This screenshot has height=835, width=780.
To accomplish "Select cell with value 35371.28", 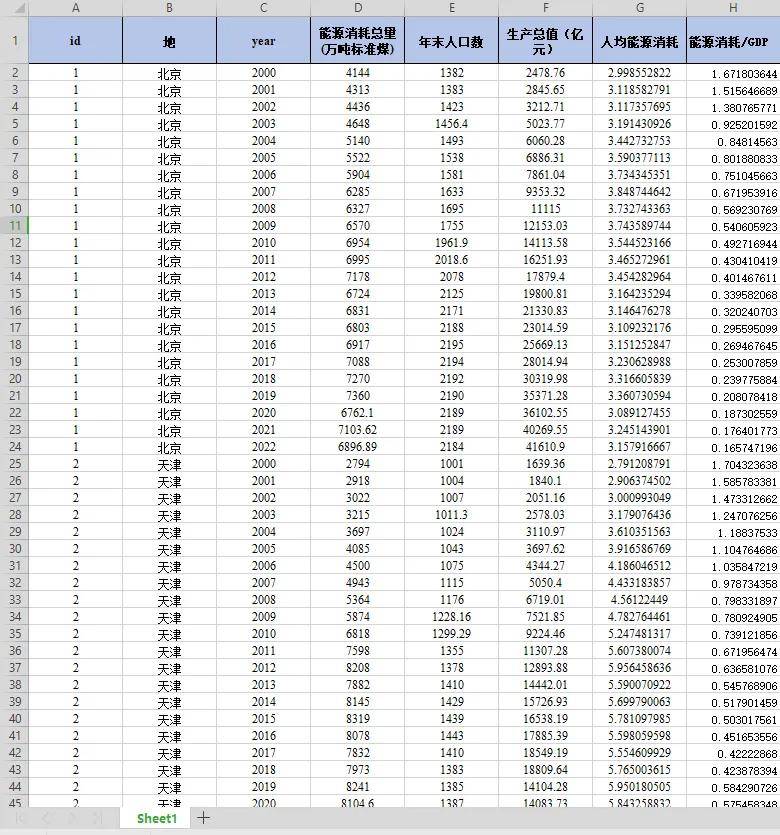I will pos(546,396).
